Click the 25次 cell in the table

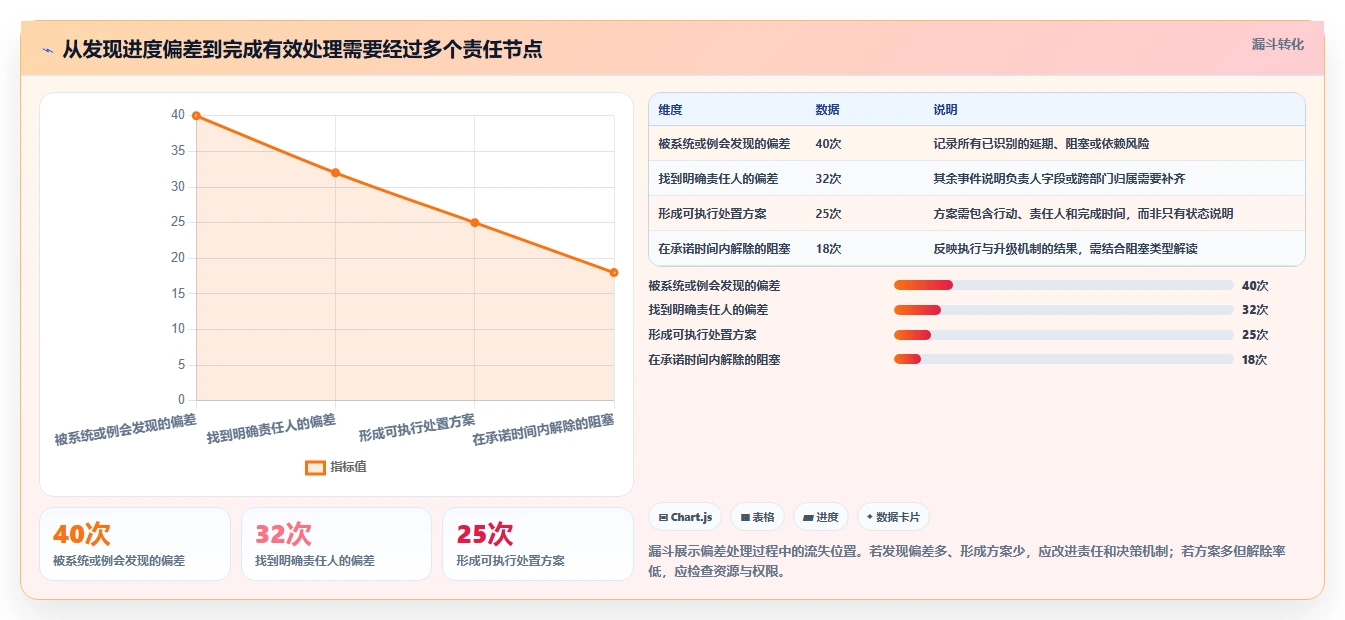[828, 214]
